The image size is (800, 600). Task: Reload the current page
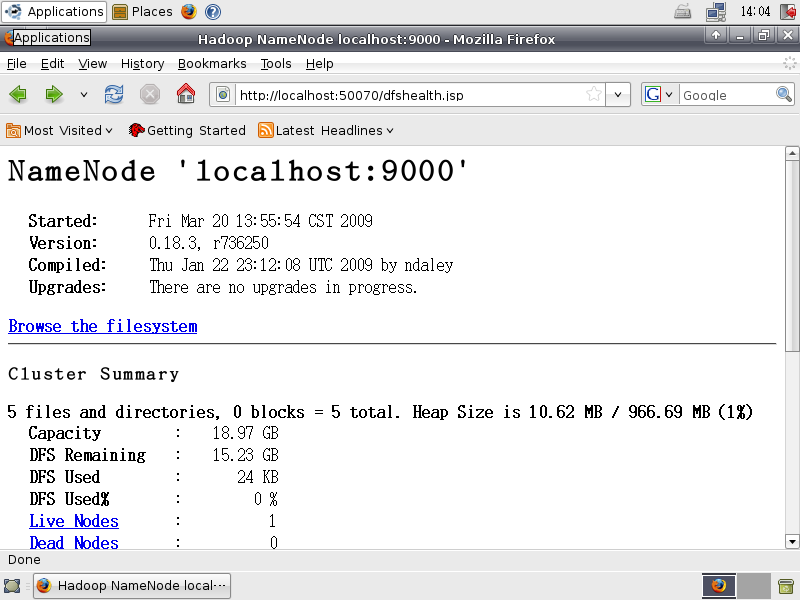coord(114,94)
